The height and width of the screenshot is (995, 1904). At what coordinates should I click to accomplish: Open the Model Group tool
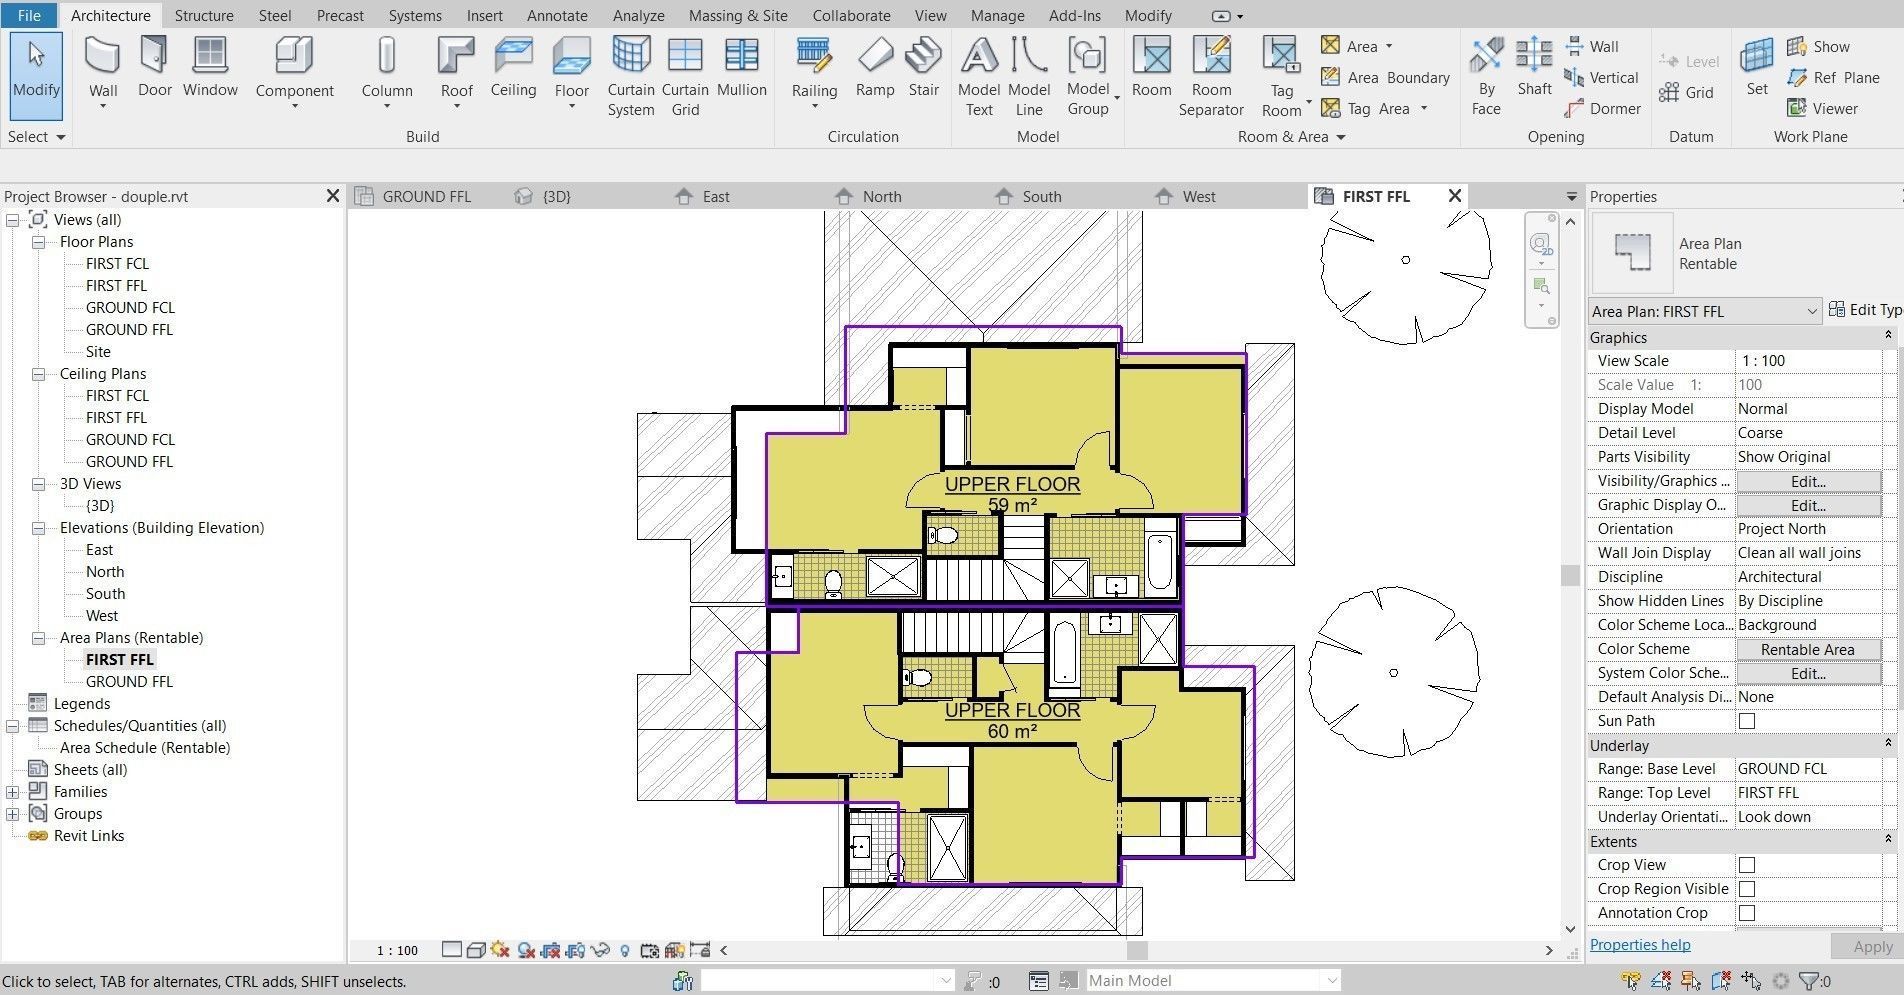point(1088,77)
